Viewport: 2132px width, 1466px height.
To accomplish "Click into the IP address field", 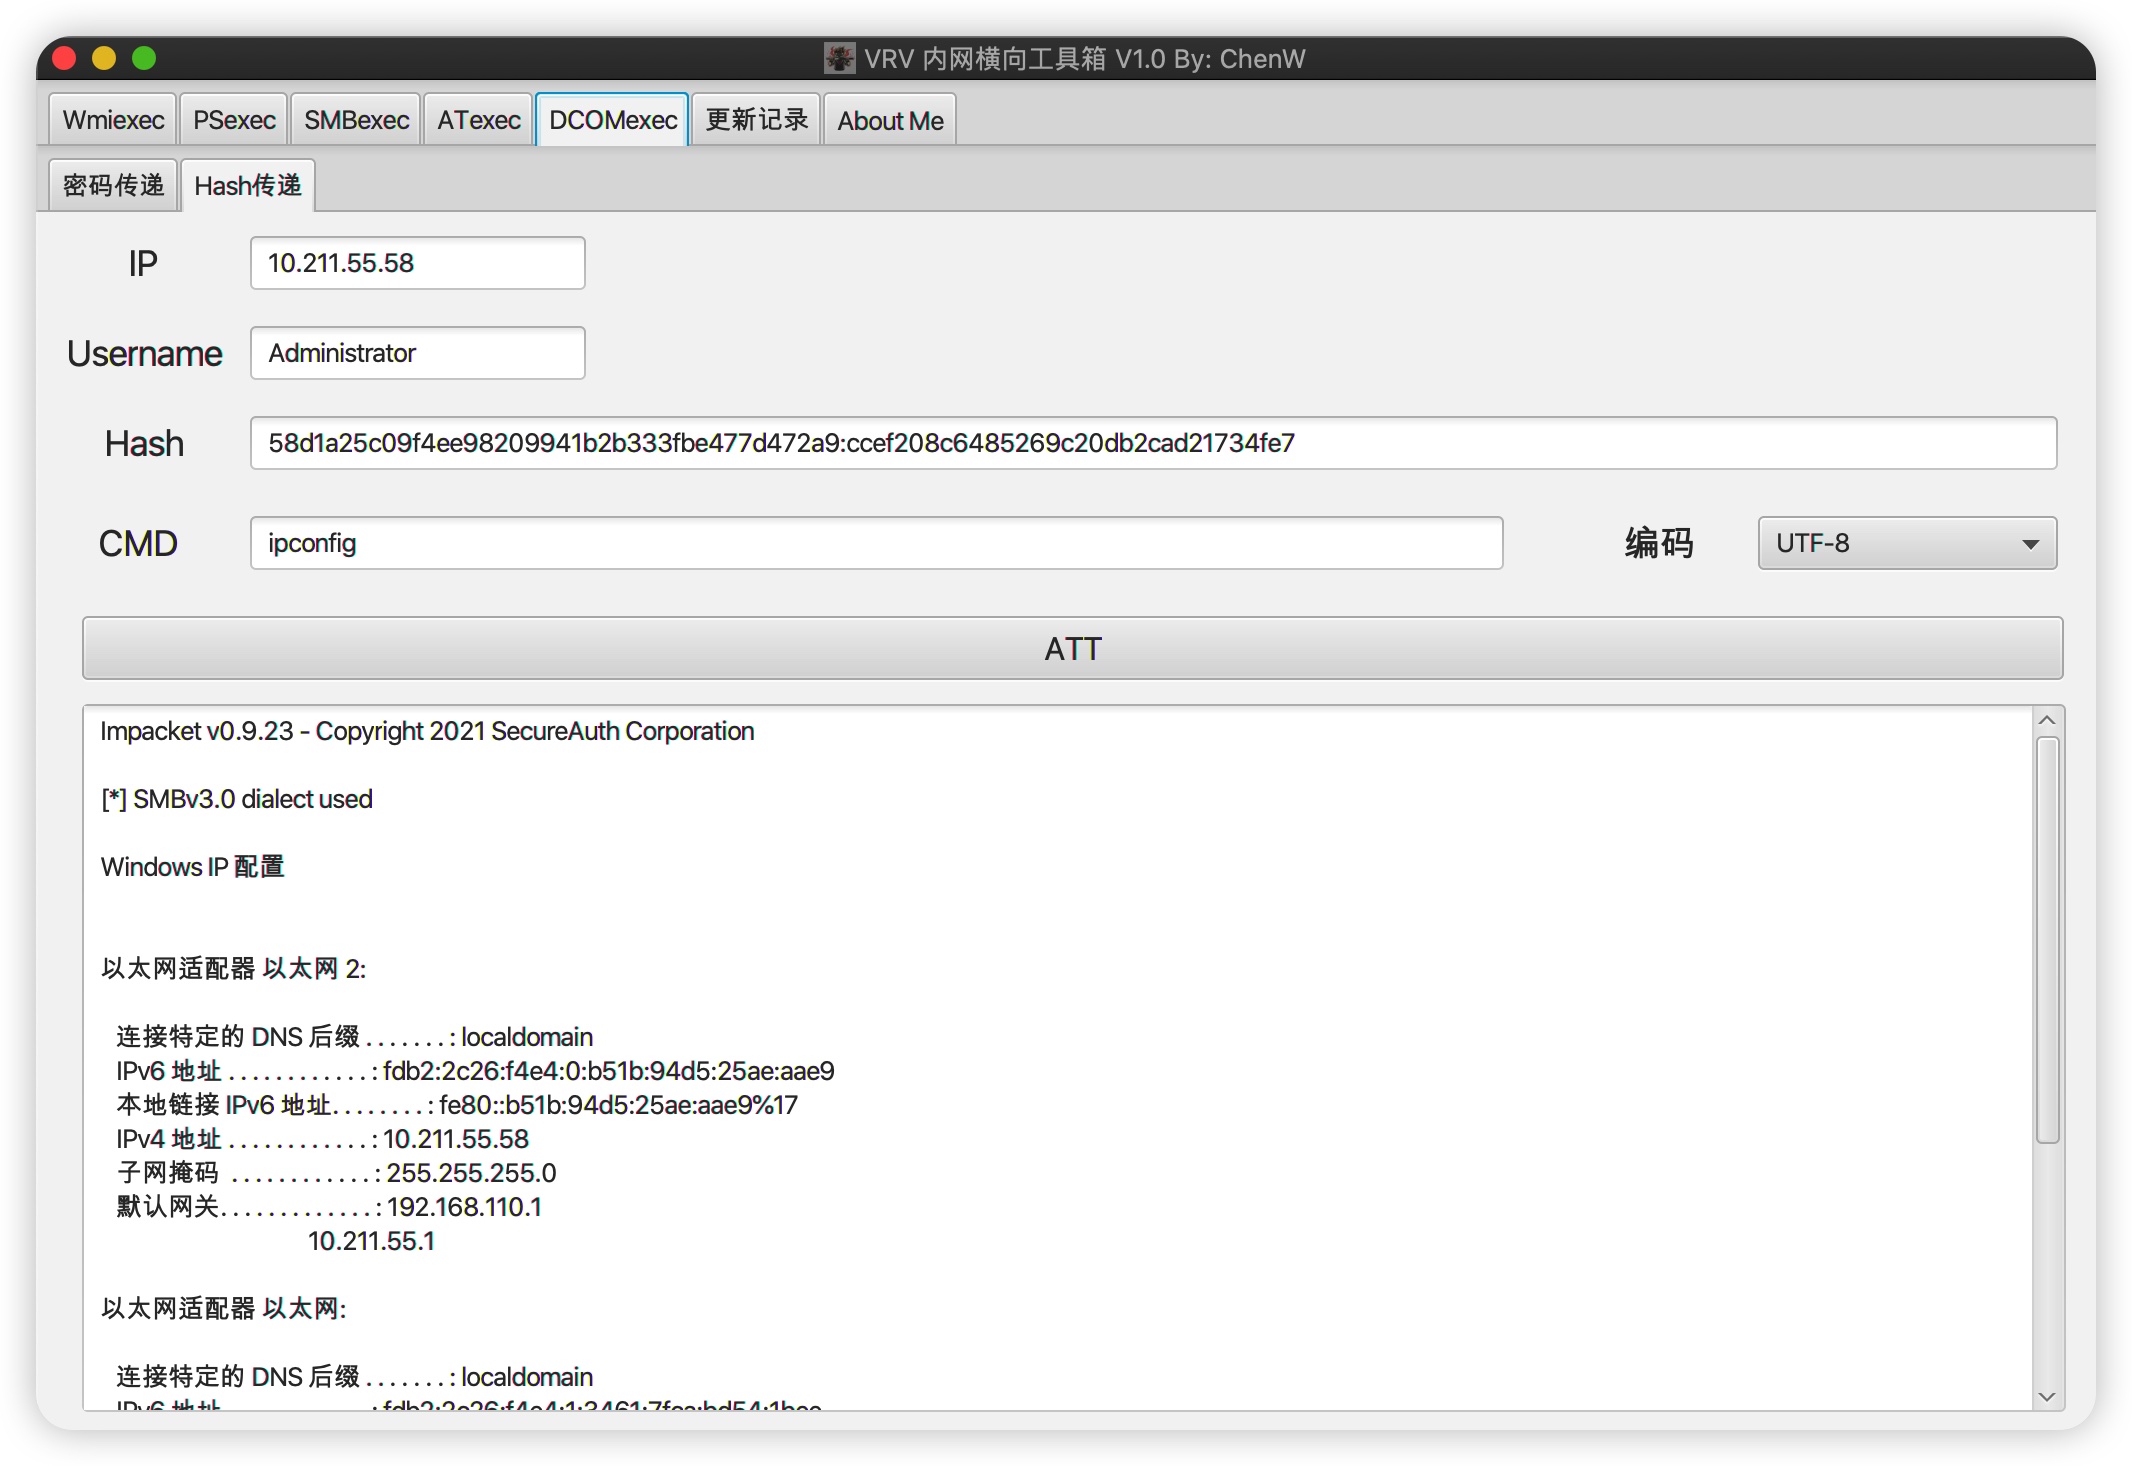I will pos(417,263).
